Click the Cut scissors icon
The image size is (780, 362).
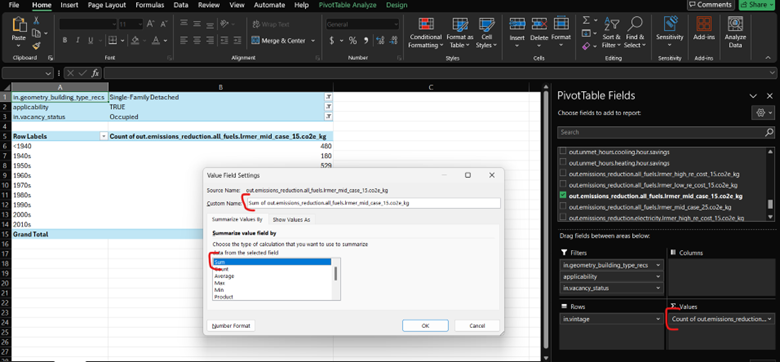pyautogui.click(x=36, y=20)
